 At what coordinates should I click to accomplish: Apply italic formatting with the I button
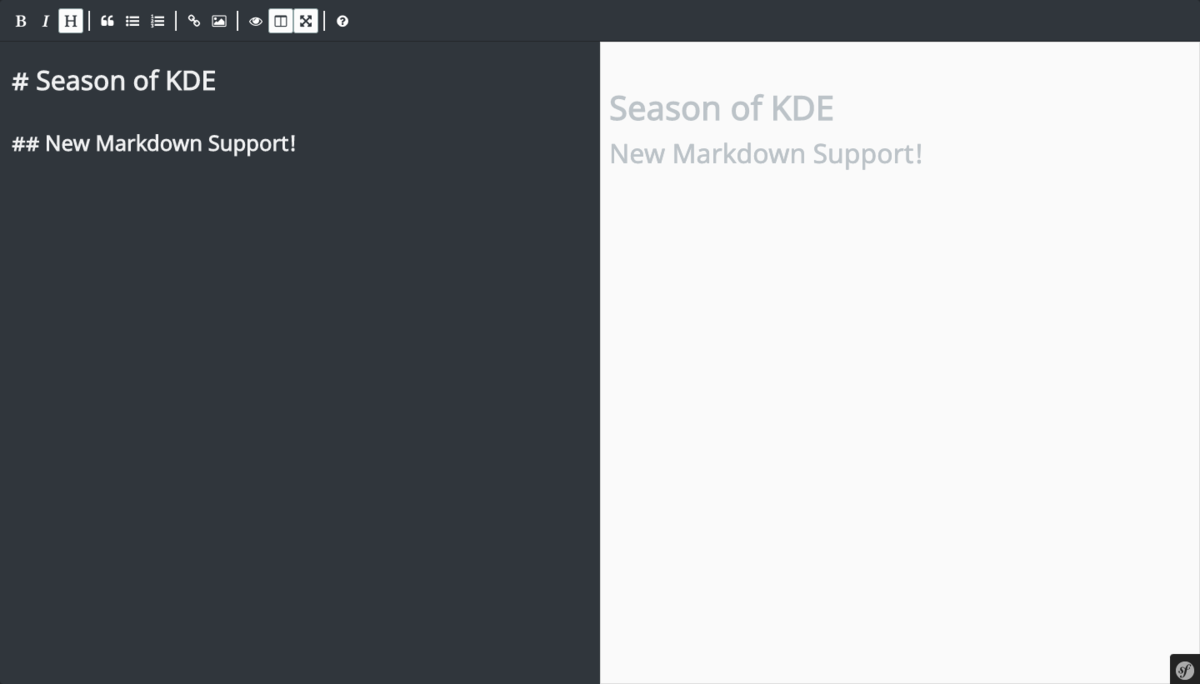pos(45,21)
